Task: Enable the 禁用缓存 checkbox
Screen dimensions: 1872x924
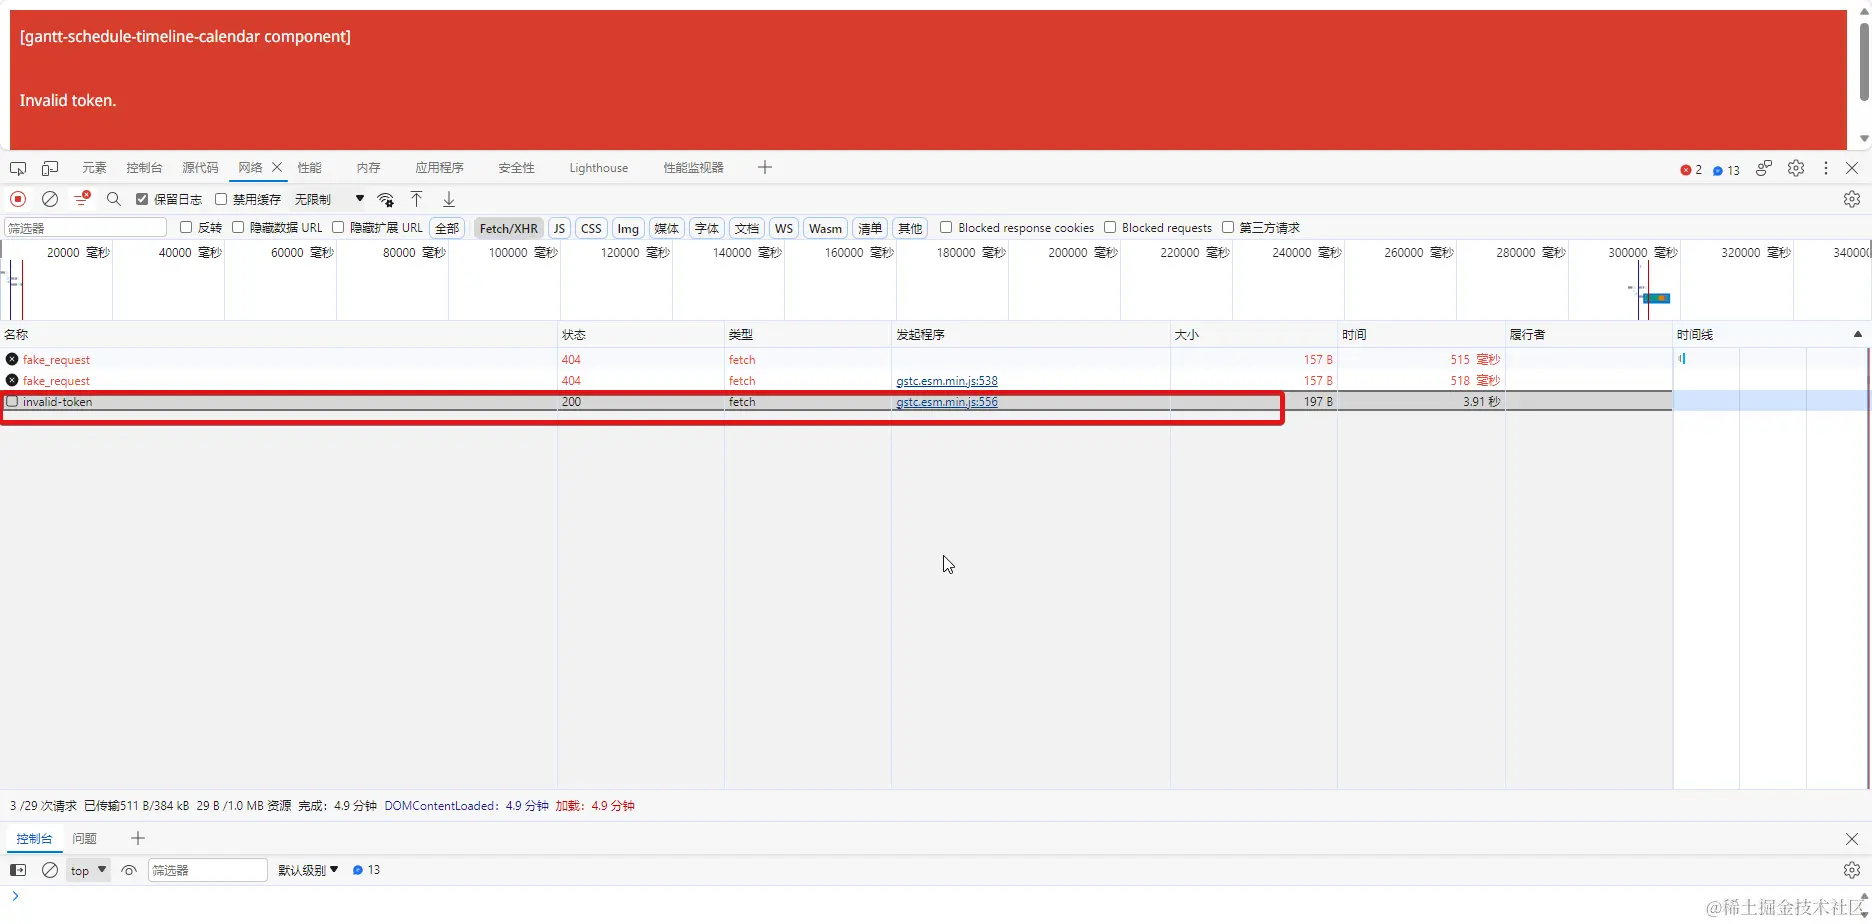Action: point(221,199)
